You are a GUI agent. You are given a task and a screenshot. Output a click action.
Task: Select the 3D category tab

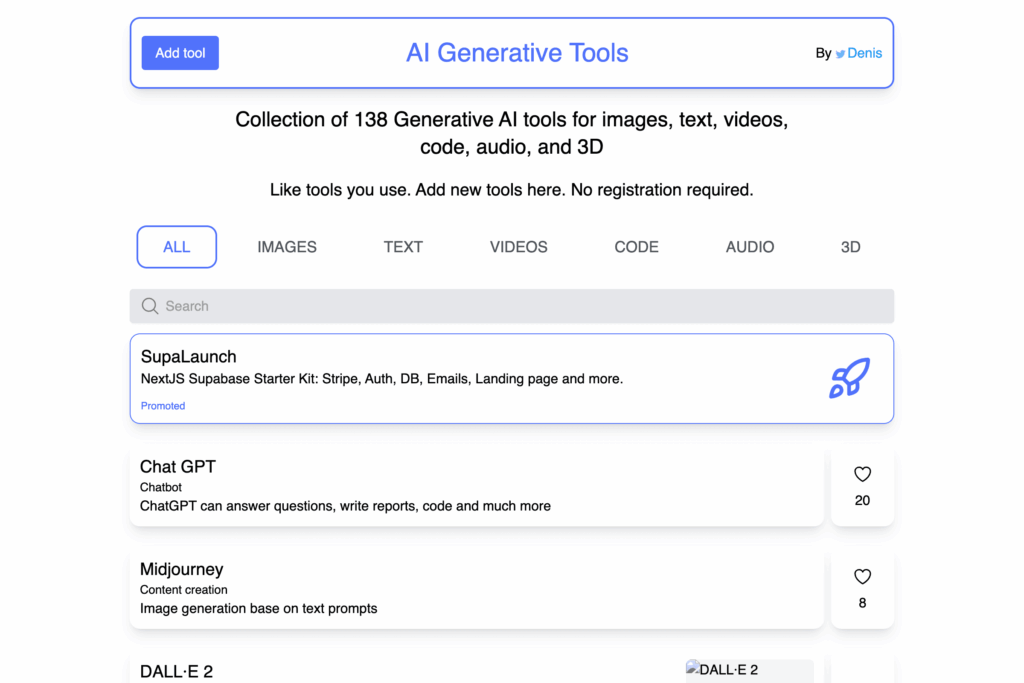coord(850,247)
